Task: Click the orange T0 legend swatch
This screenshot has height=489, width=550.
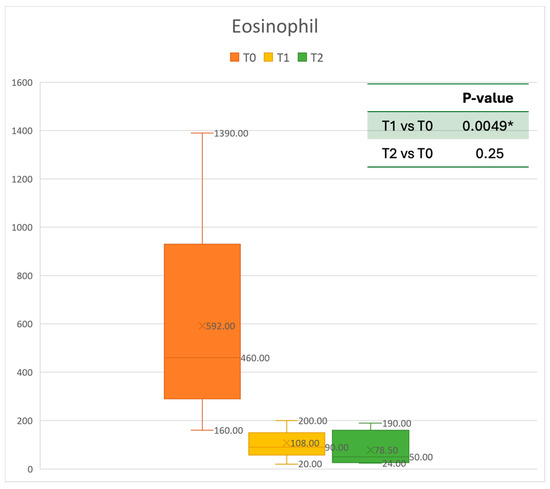Action: [234, 57]
